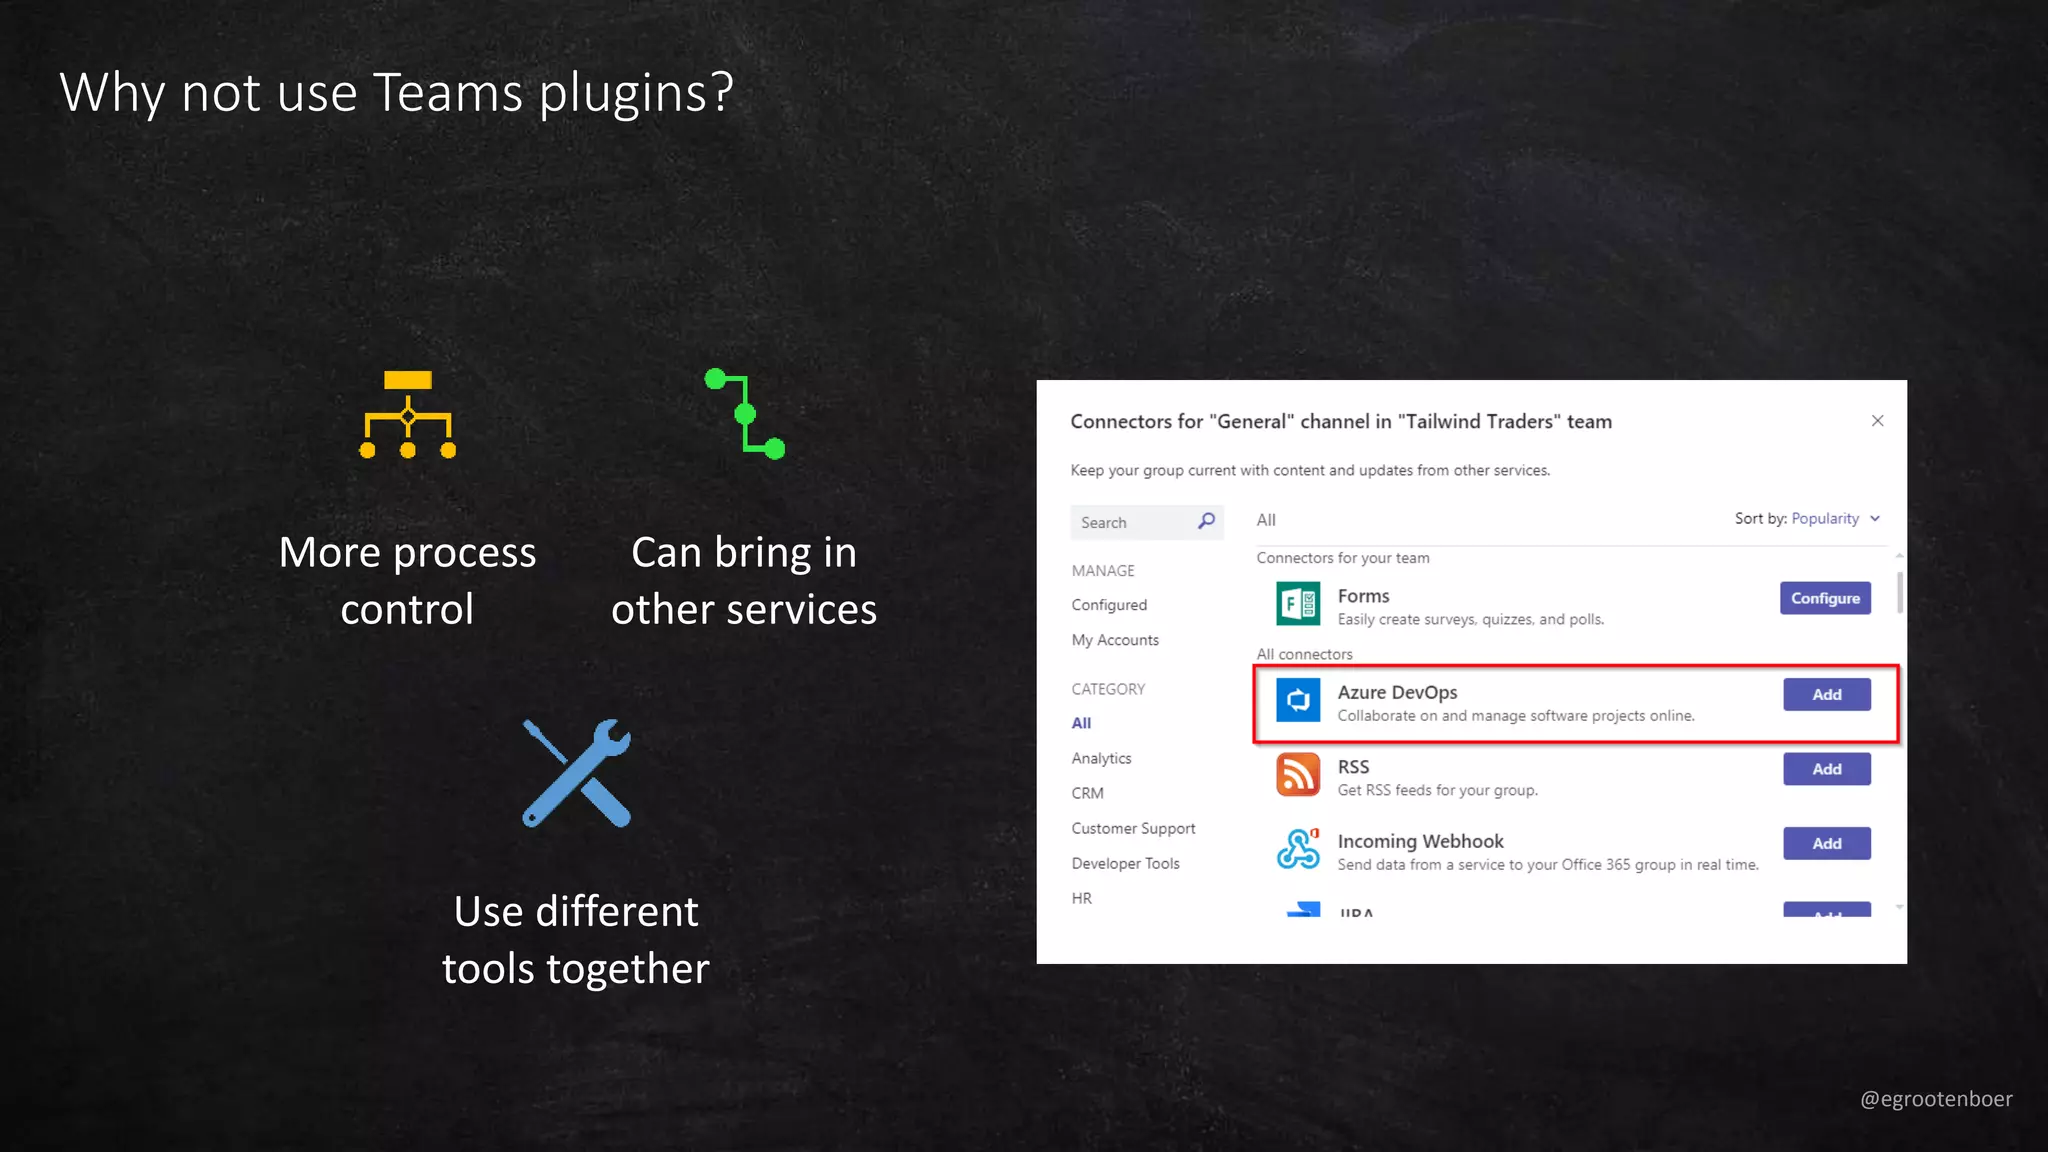Open the Configured connectors section
This screenshot has height=1152, width=2048.
click(x=1109, y=605)
